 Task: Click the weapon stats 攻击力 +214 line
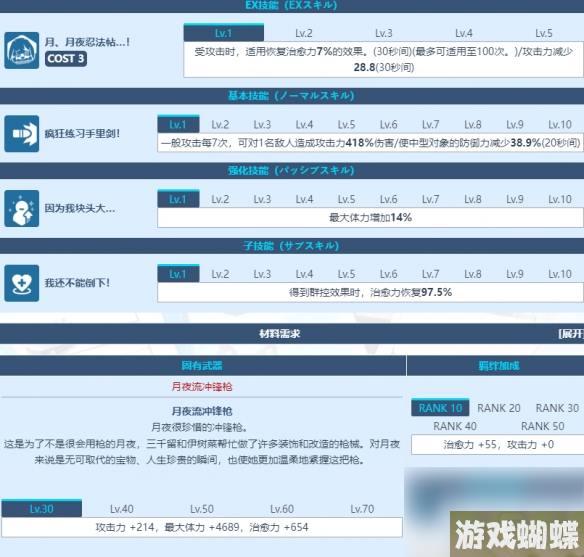(202, 527)
